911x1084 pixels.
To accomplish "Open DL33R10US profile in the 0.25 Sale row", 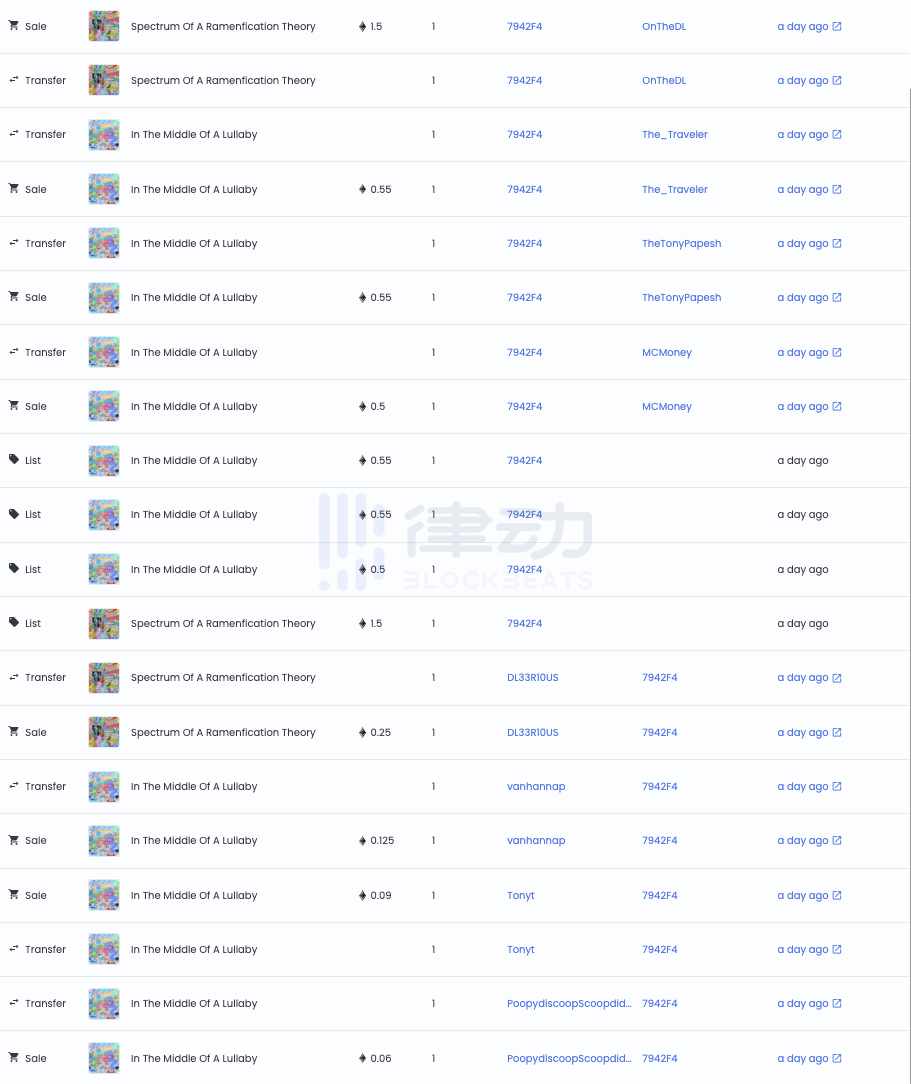I will (532, 732).
